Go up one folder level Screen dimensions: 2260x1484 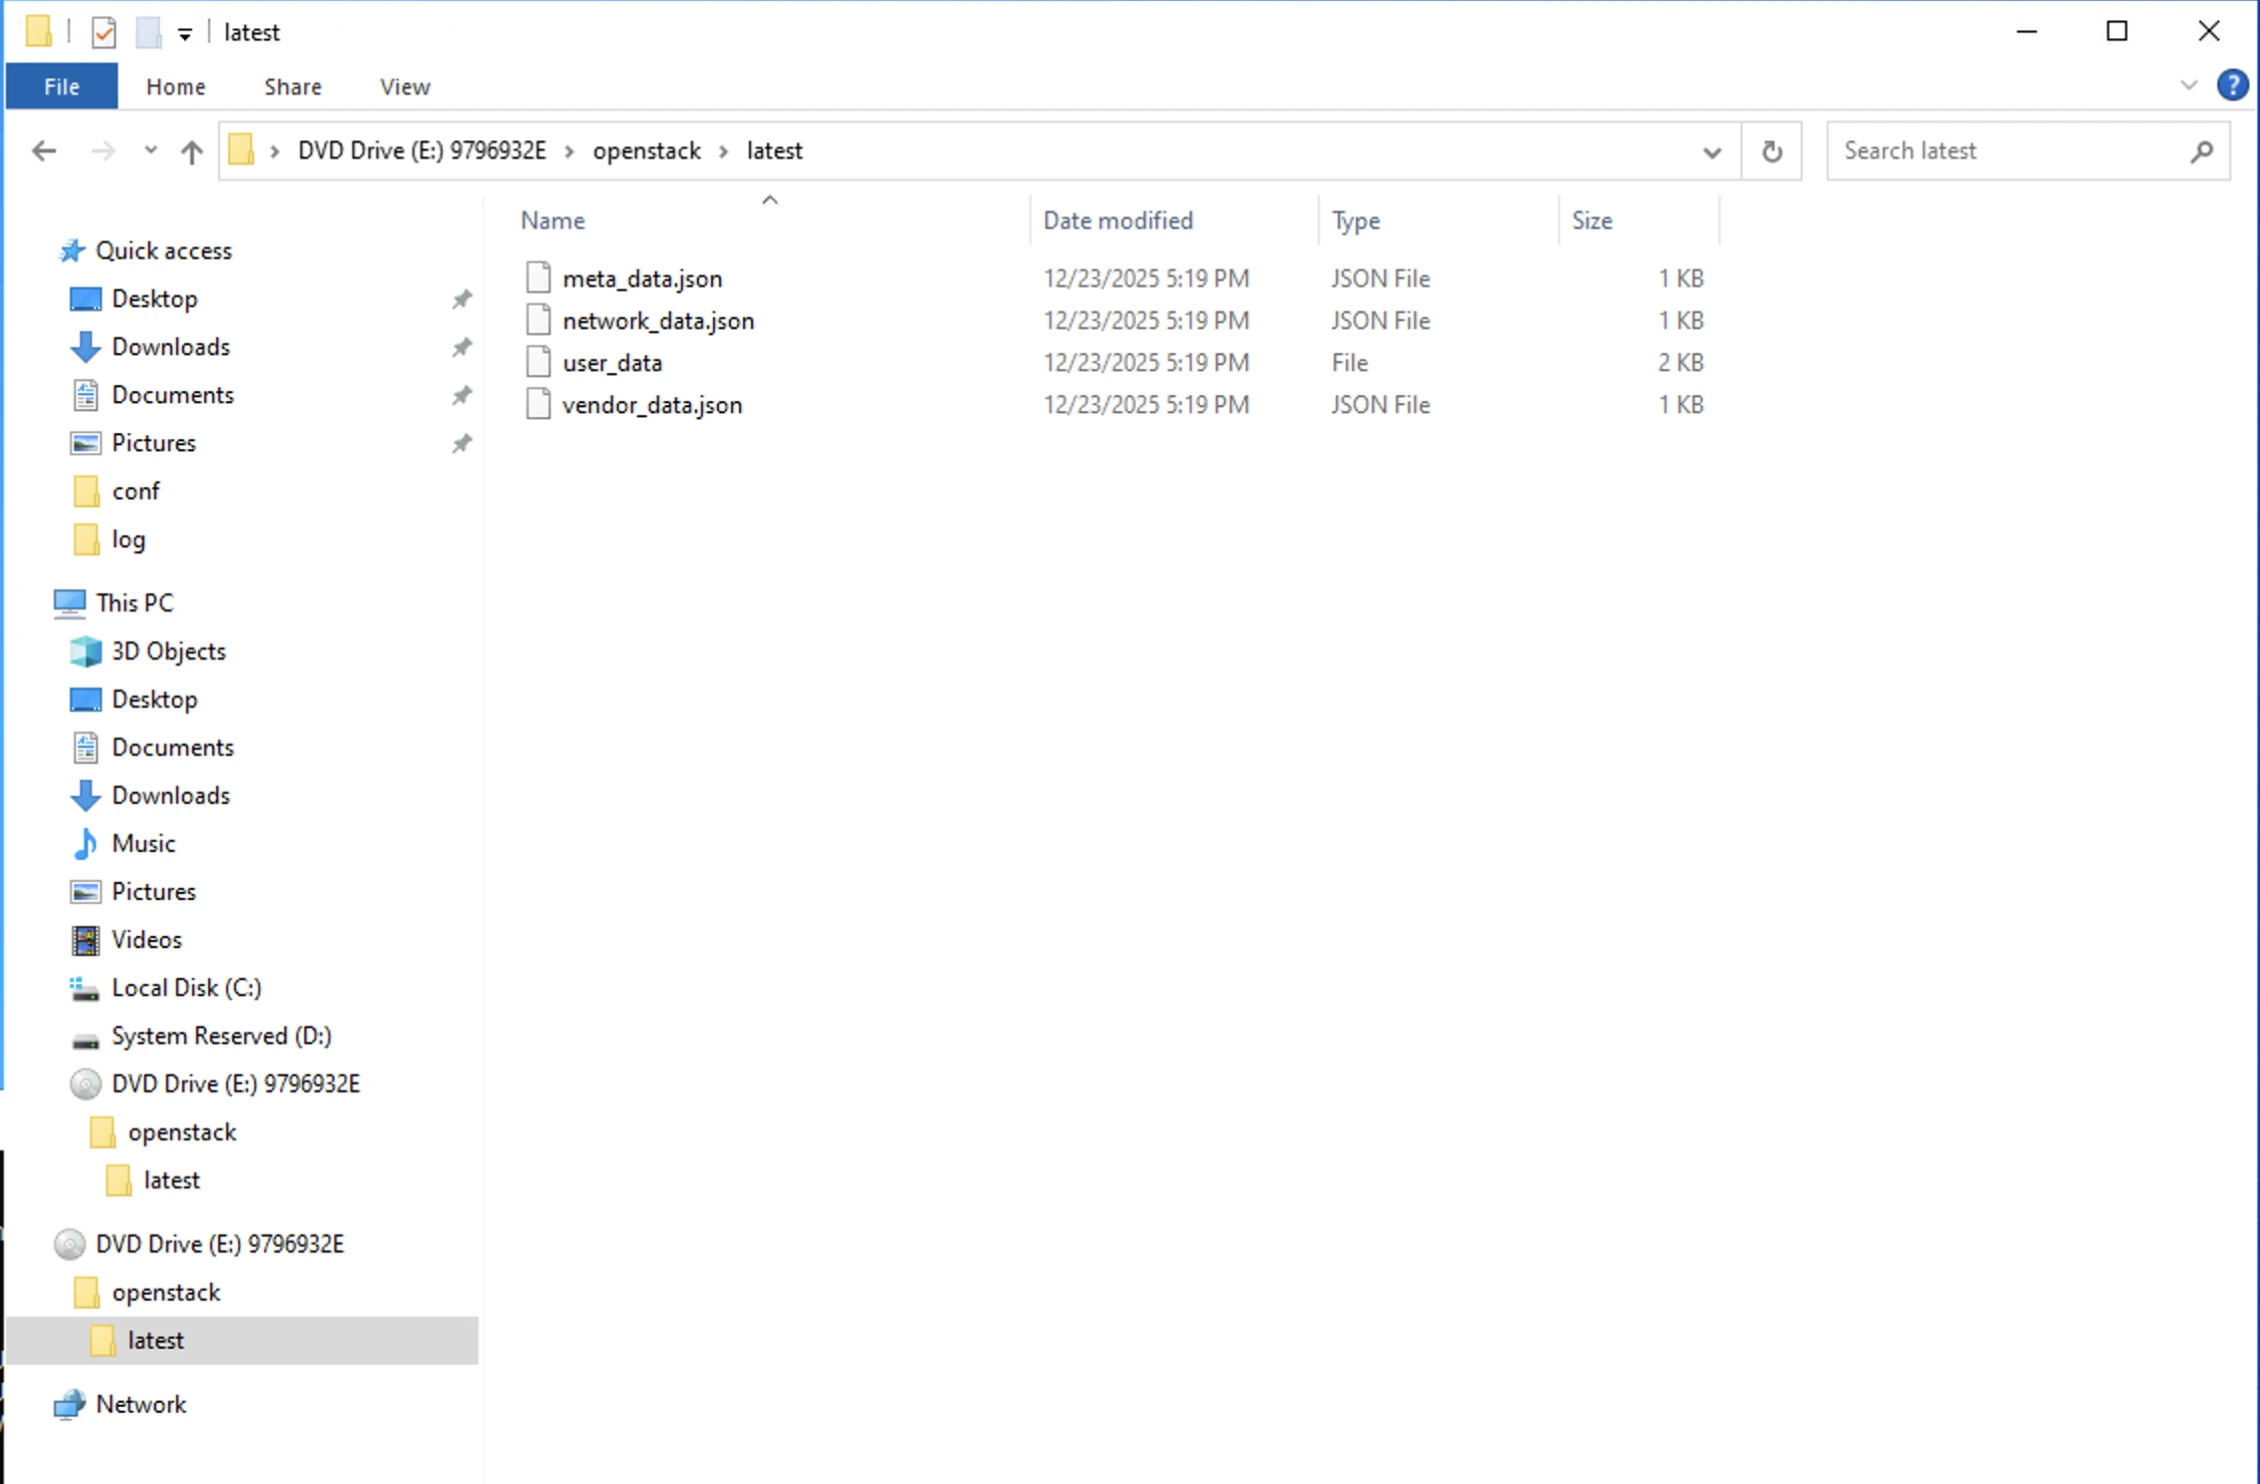[191, 151]
